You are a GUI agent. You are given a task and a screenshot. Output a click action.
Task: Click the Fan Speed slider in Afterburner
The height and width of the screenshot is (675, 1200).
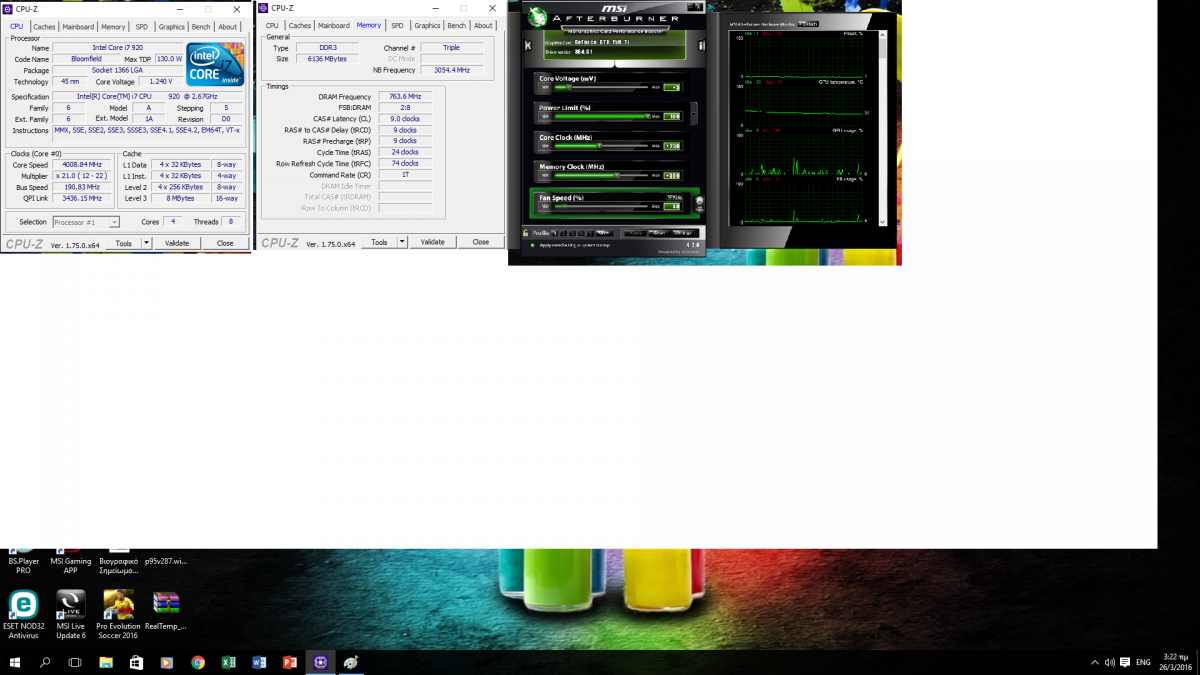(x=600, y=207)
